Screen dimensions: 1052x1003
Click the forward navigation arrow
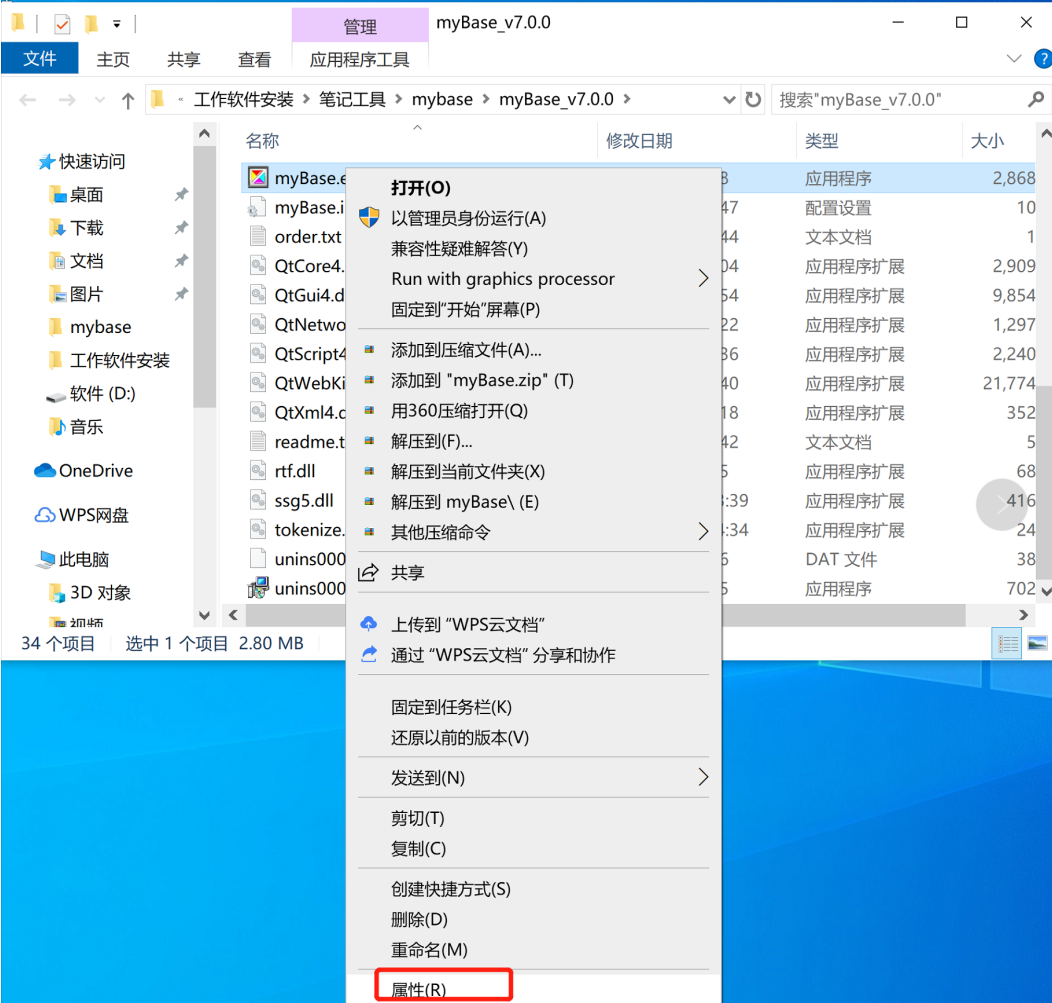(66, 101)
